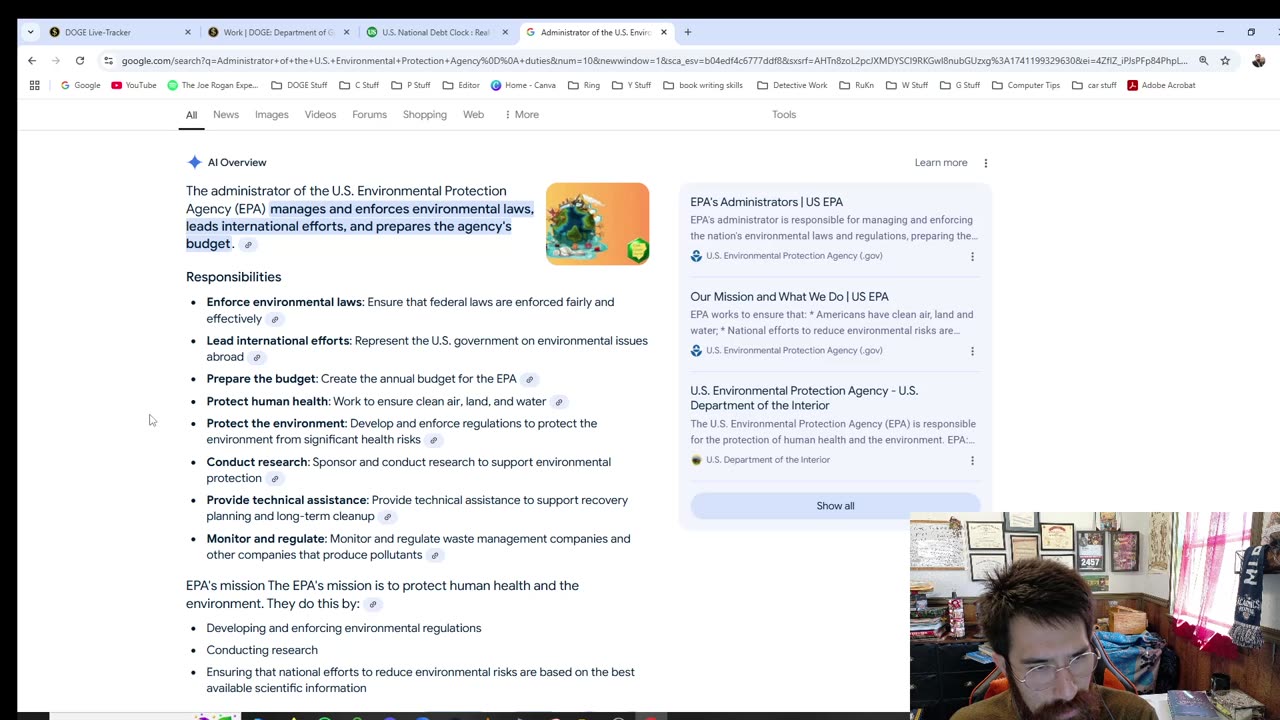The width and height of the screenshot is (1280, 720).
Task: Close the U.S. National Debt Clock tab
Action: (505, 32)
